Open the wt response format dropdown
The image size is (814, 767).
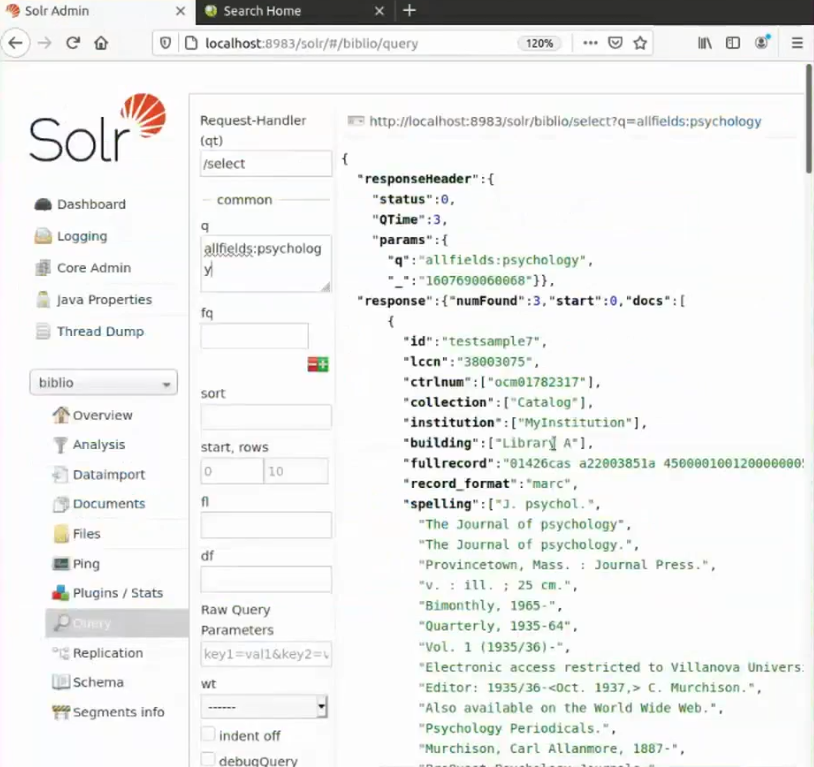[264, 707]
